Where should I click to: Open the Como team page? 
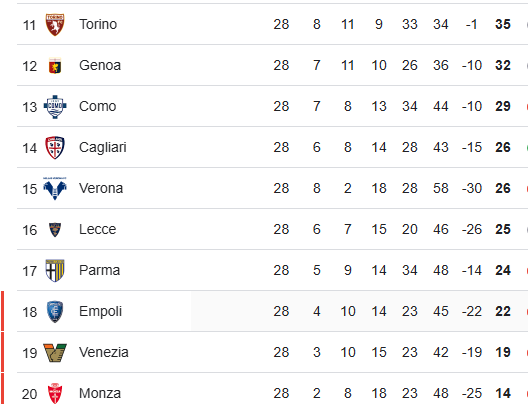pos(98,106)
